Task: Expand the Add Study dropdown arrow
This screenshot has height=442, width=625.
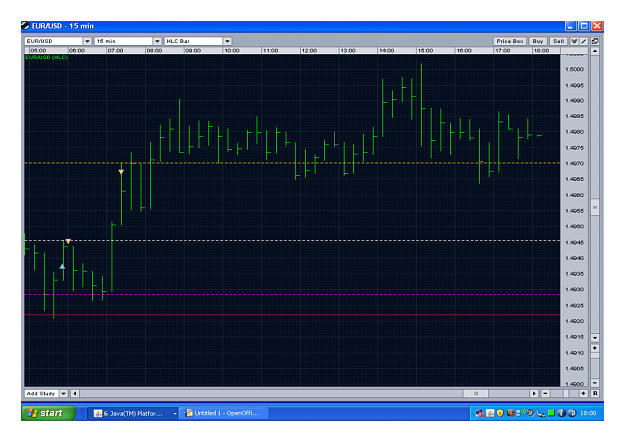Action: (x=63, y=393)
